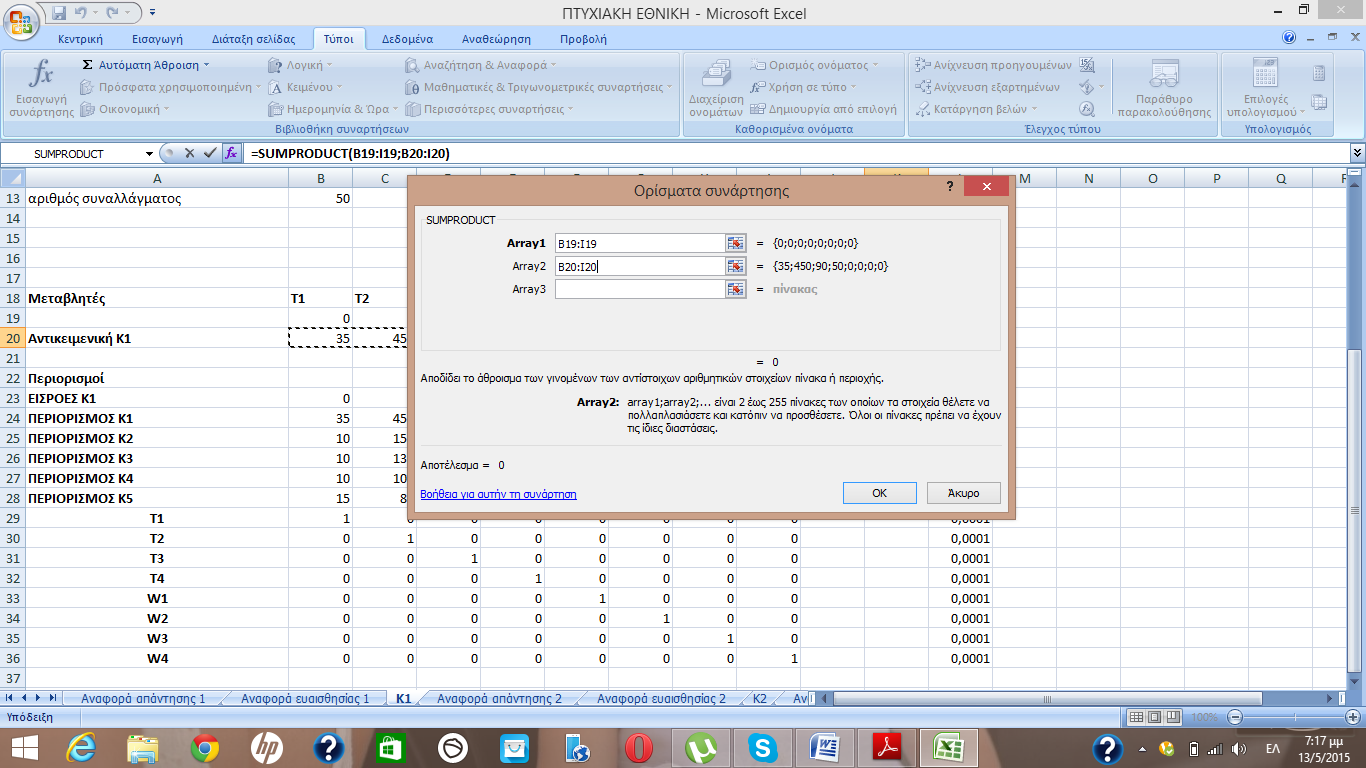This screenshot has width=1366, height=768.
Task: Select Page Layout view icon in status bar
Action: point(1154,717)
